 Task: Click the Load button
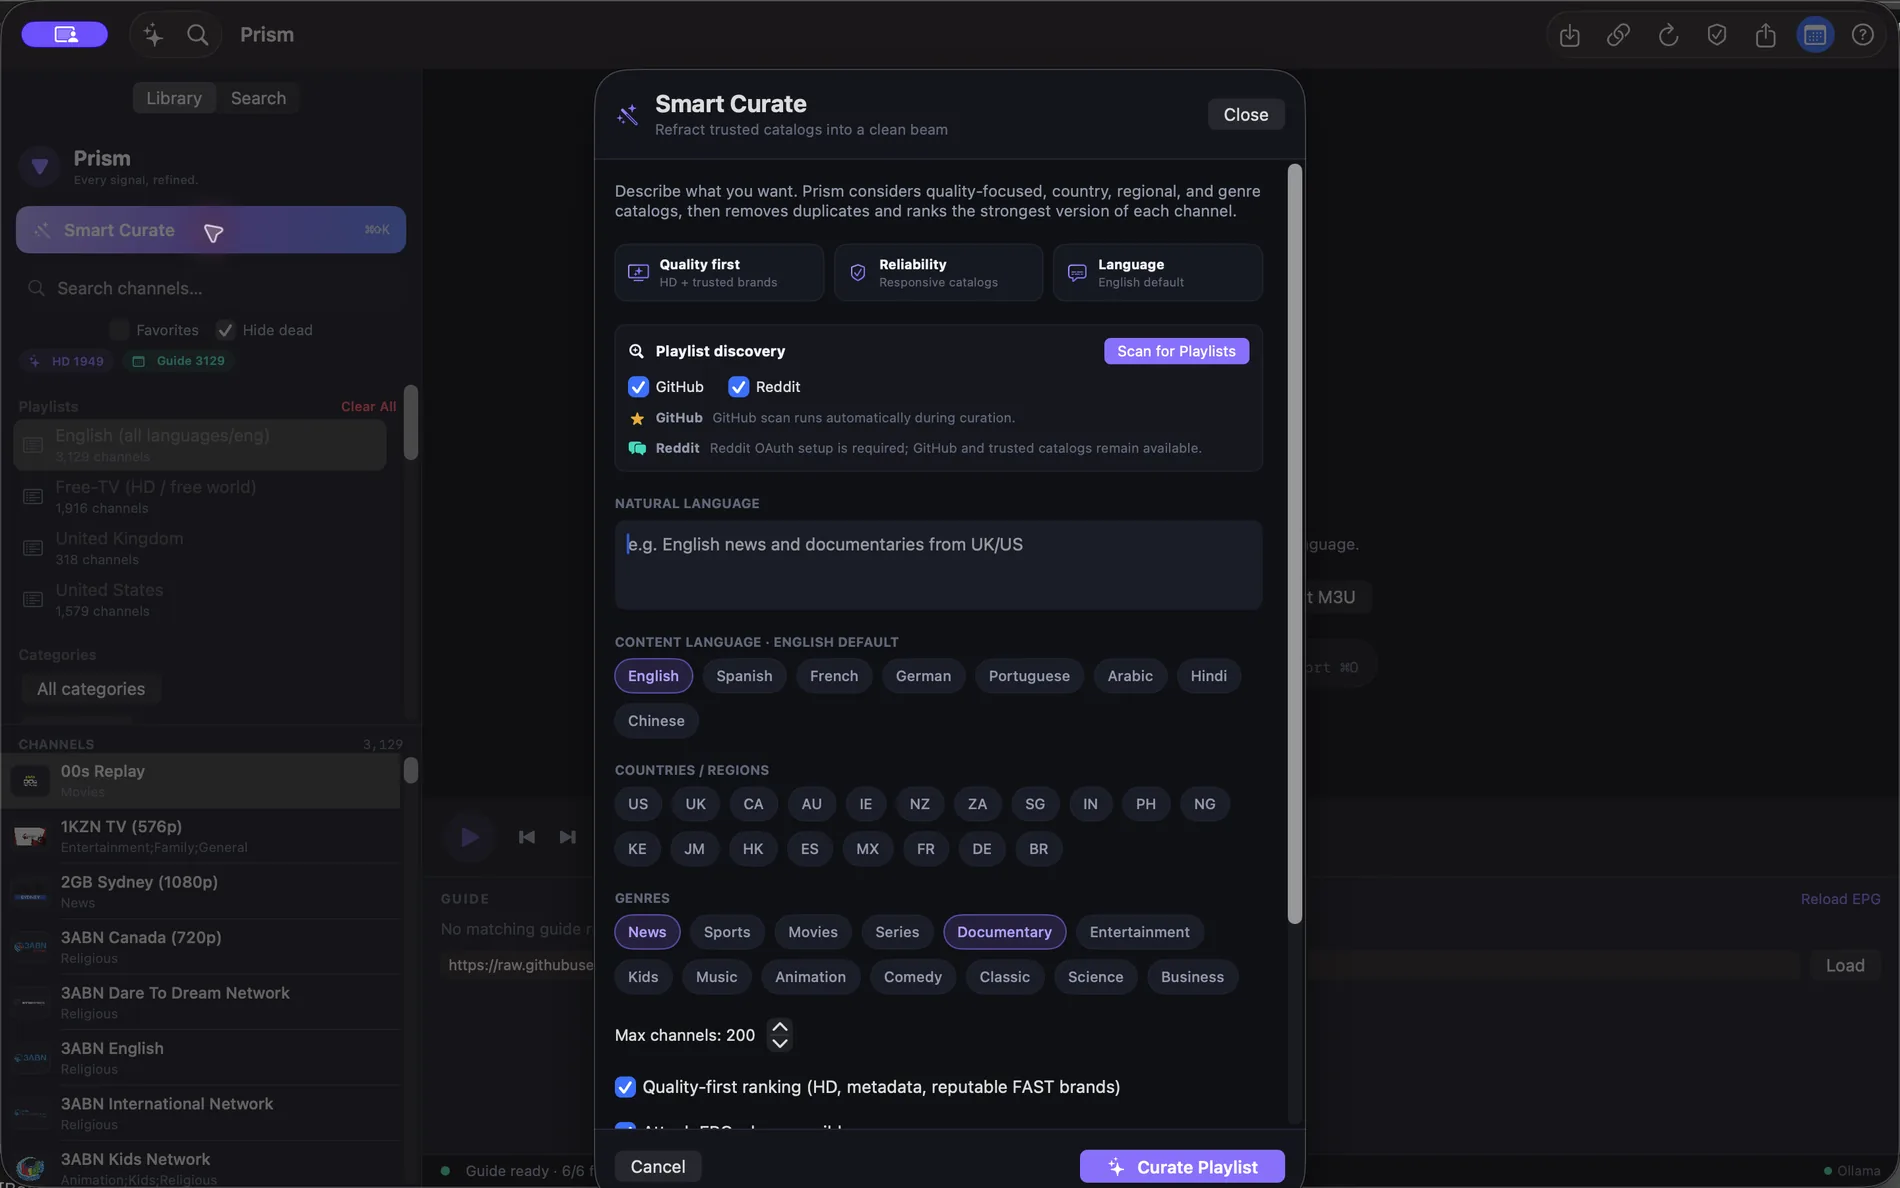1844,966
